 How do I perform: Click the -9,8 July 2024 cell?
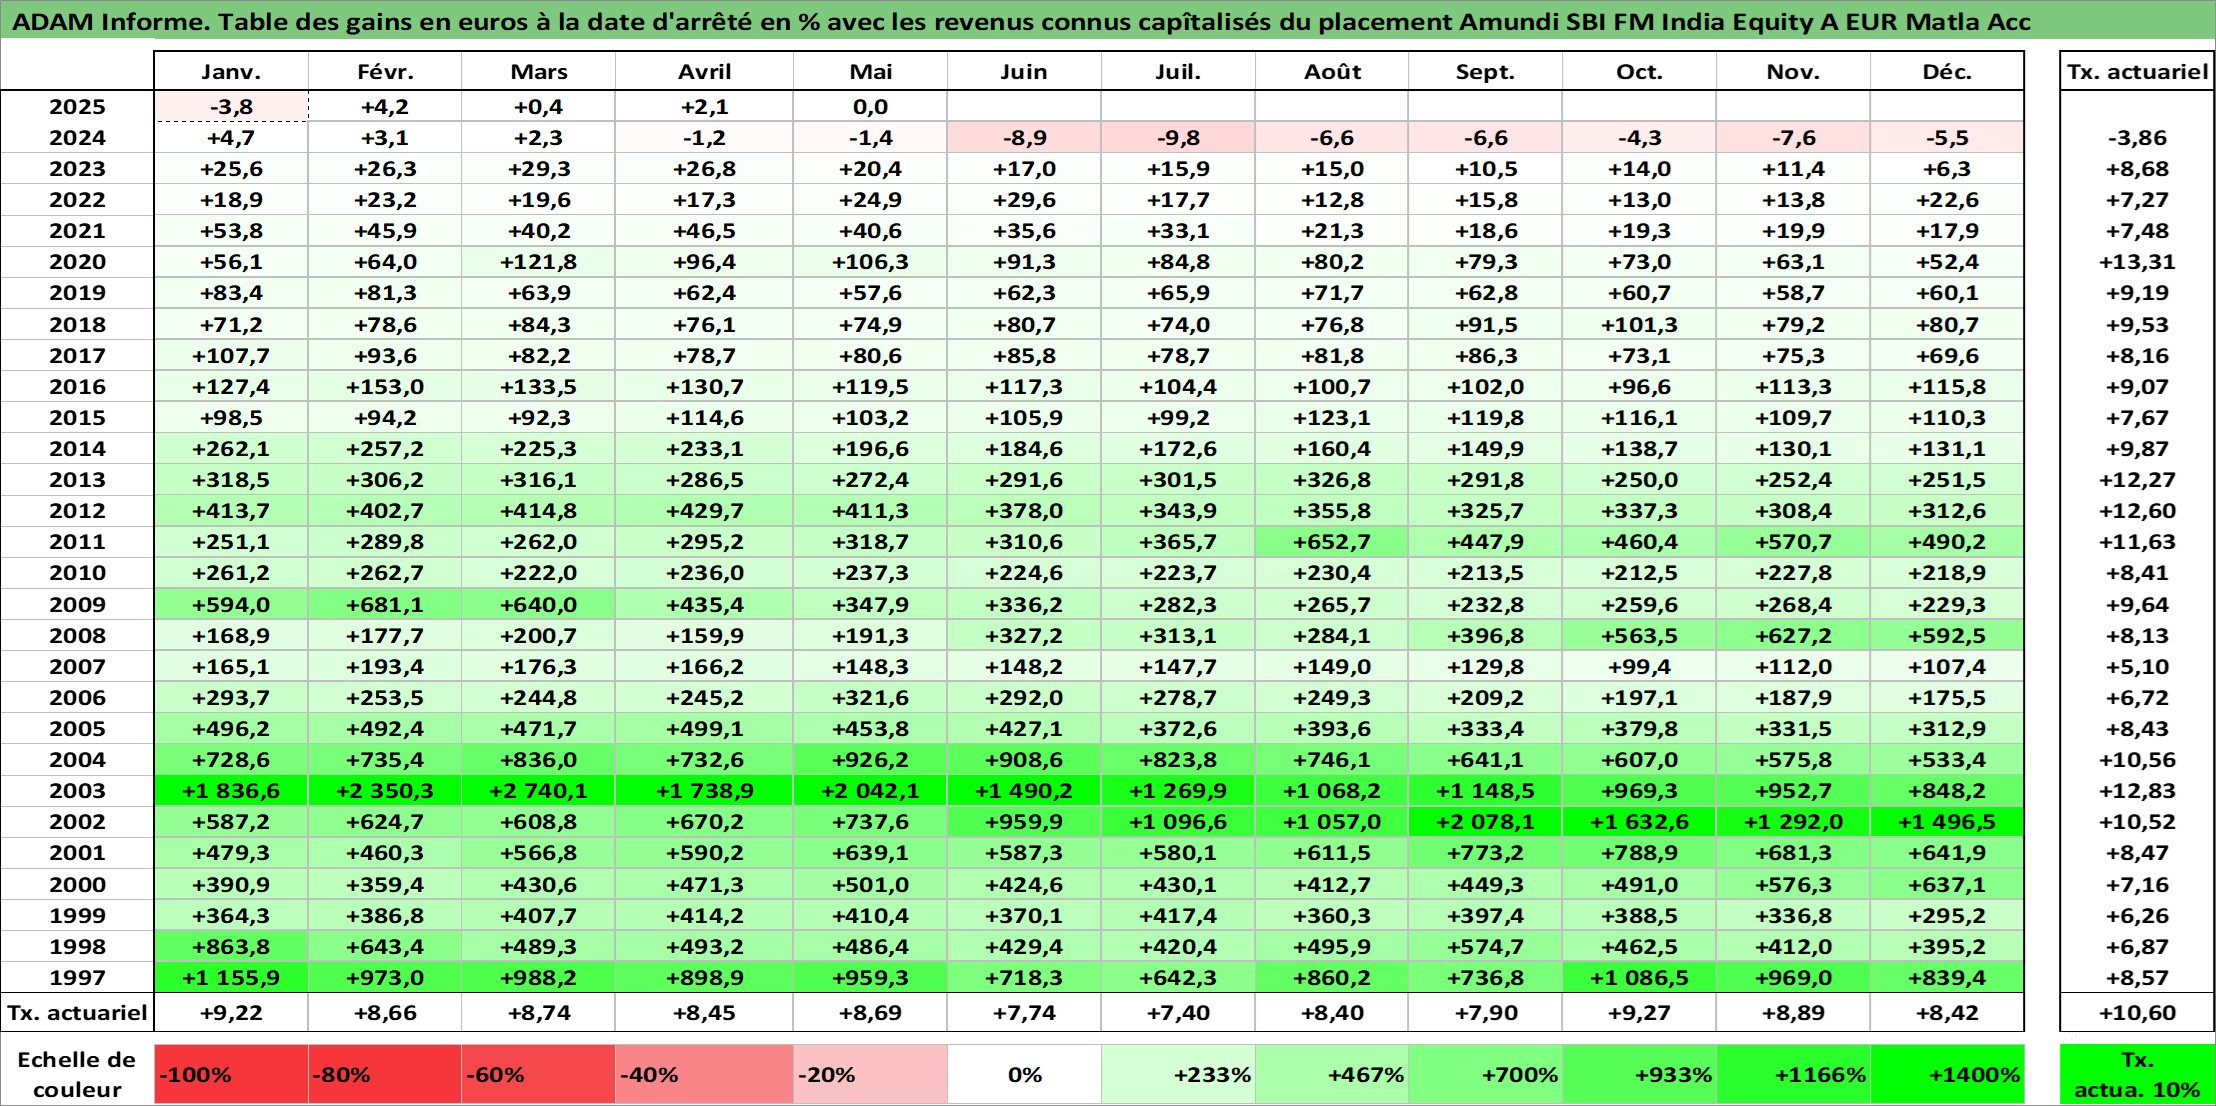click(1178, 138)
